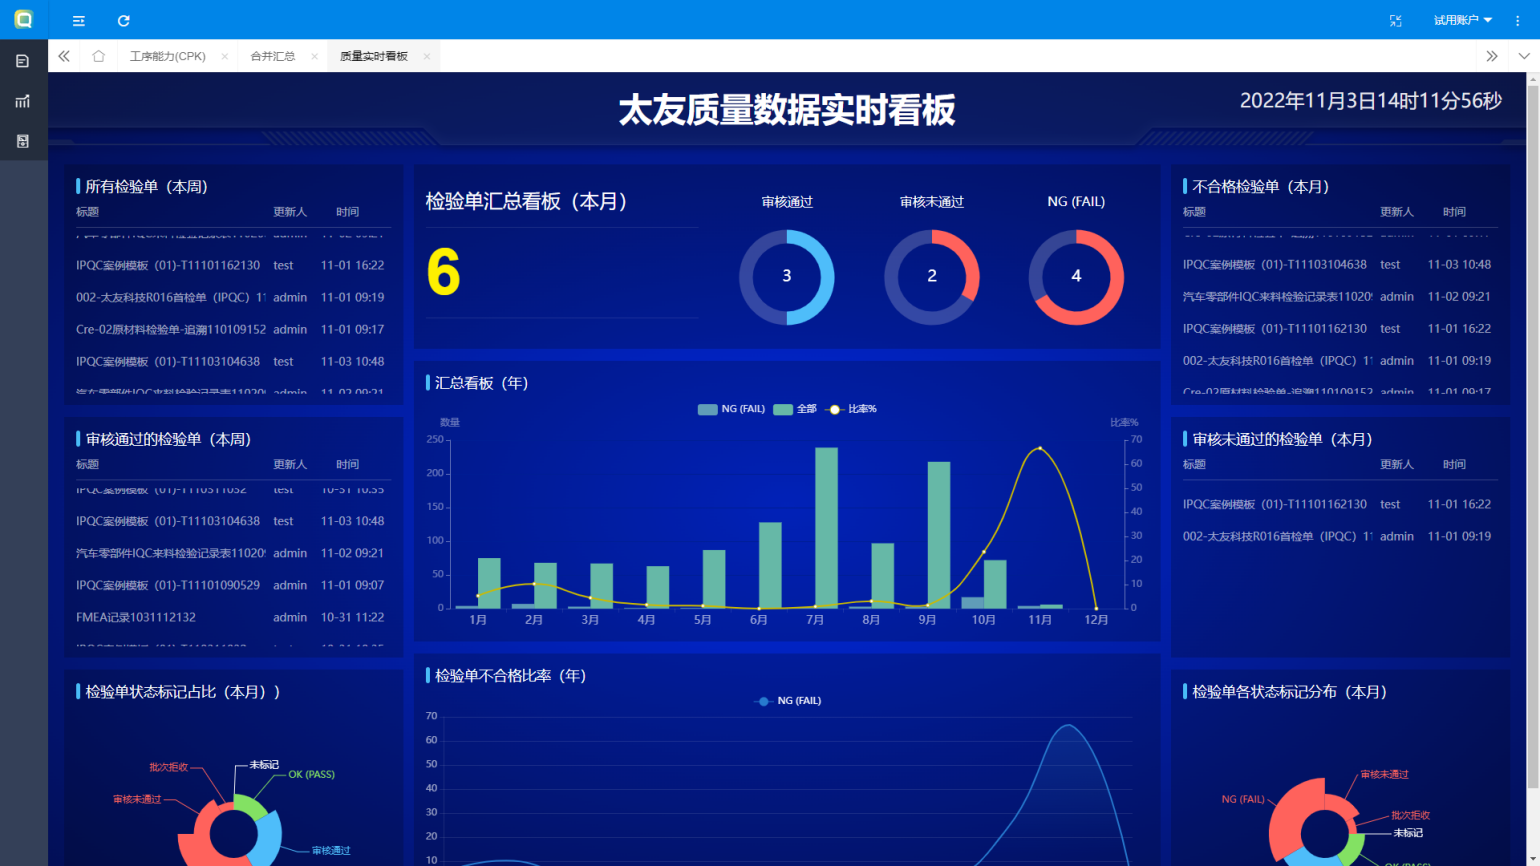Toggle 比率% legend in 汇总看板 chart
Image resolution: width=1540 pixels, height=866 pixels.
[x=851, y=409]
